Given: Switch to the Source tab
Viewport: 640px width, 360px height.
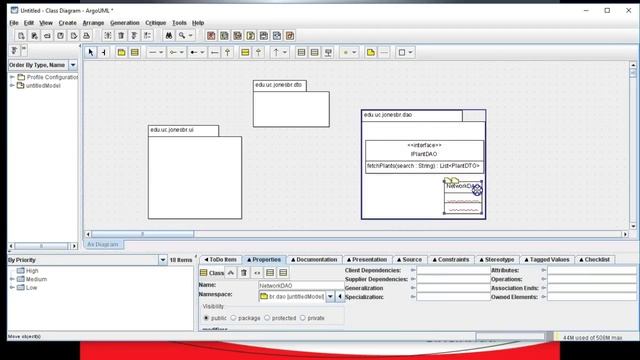Looking at the screenshot, I should tap(409, 260).
